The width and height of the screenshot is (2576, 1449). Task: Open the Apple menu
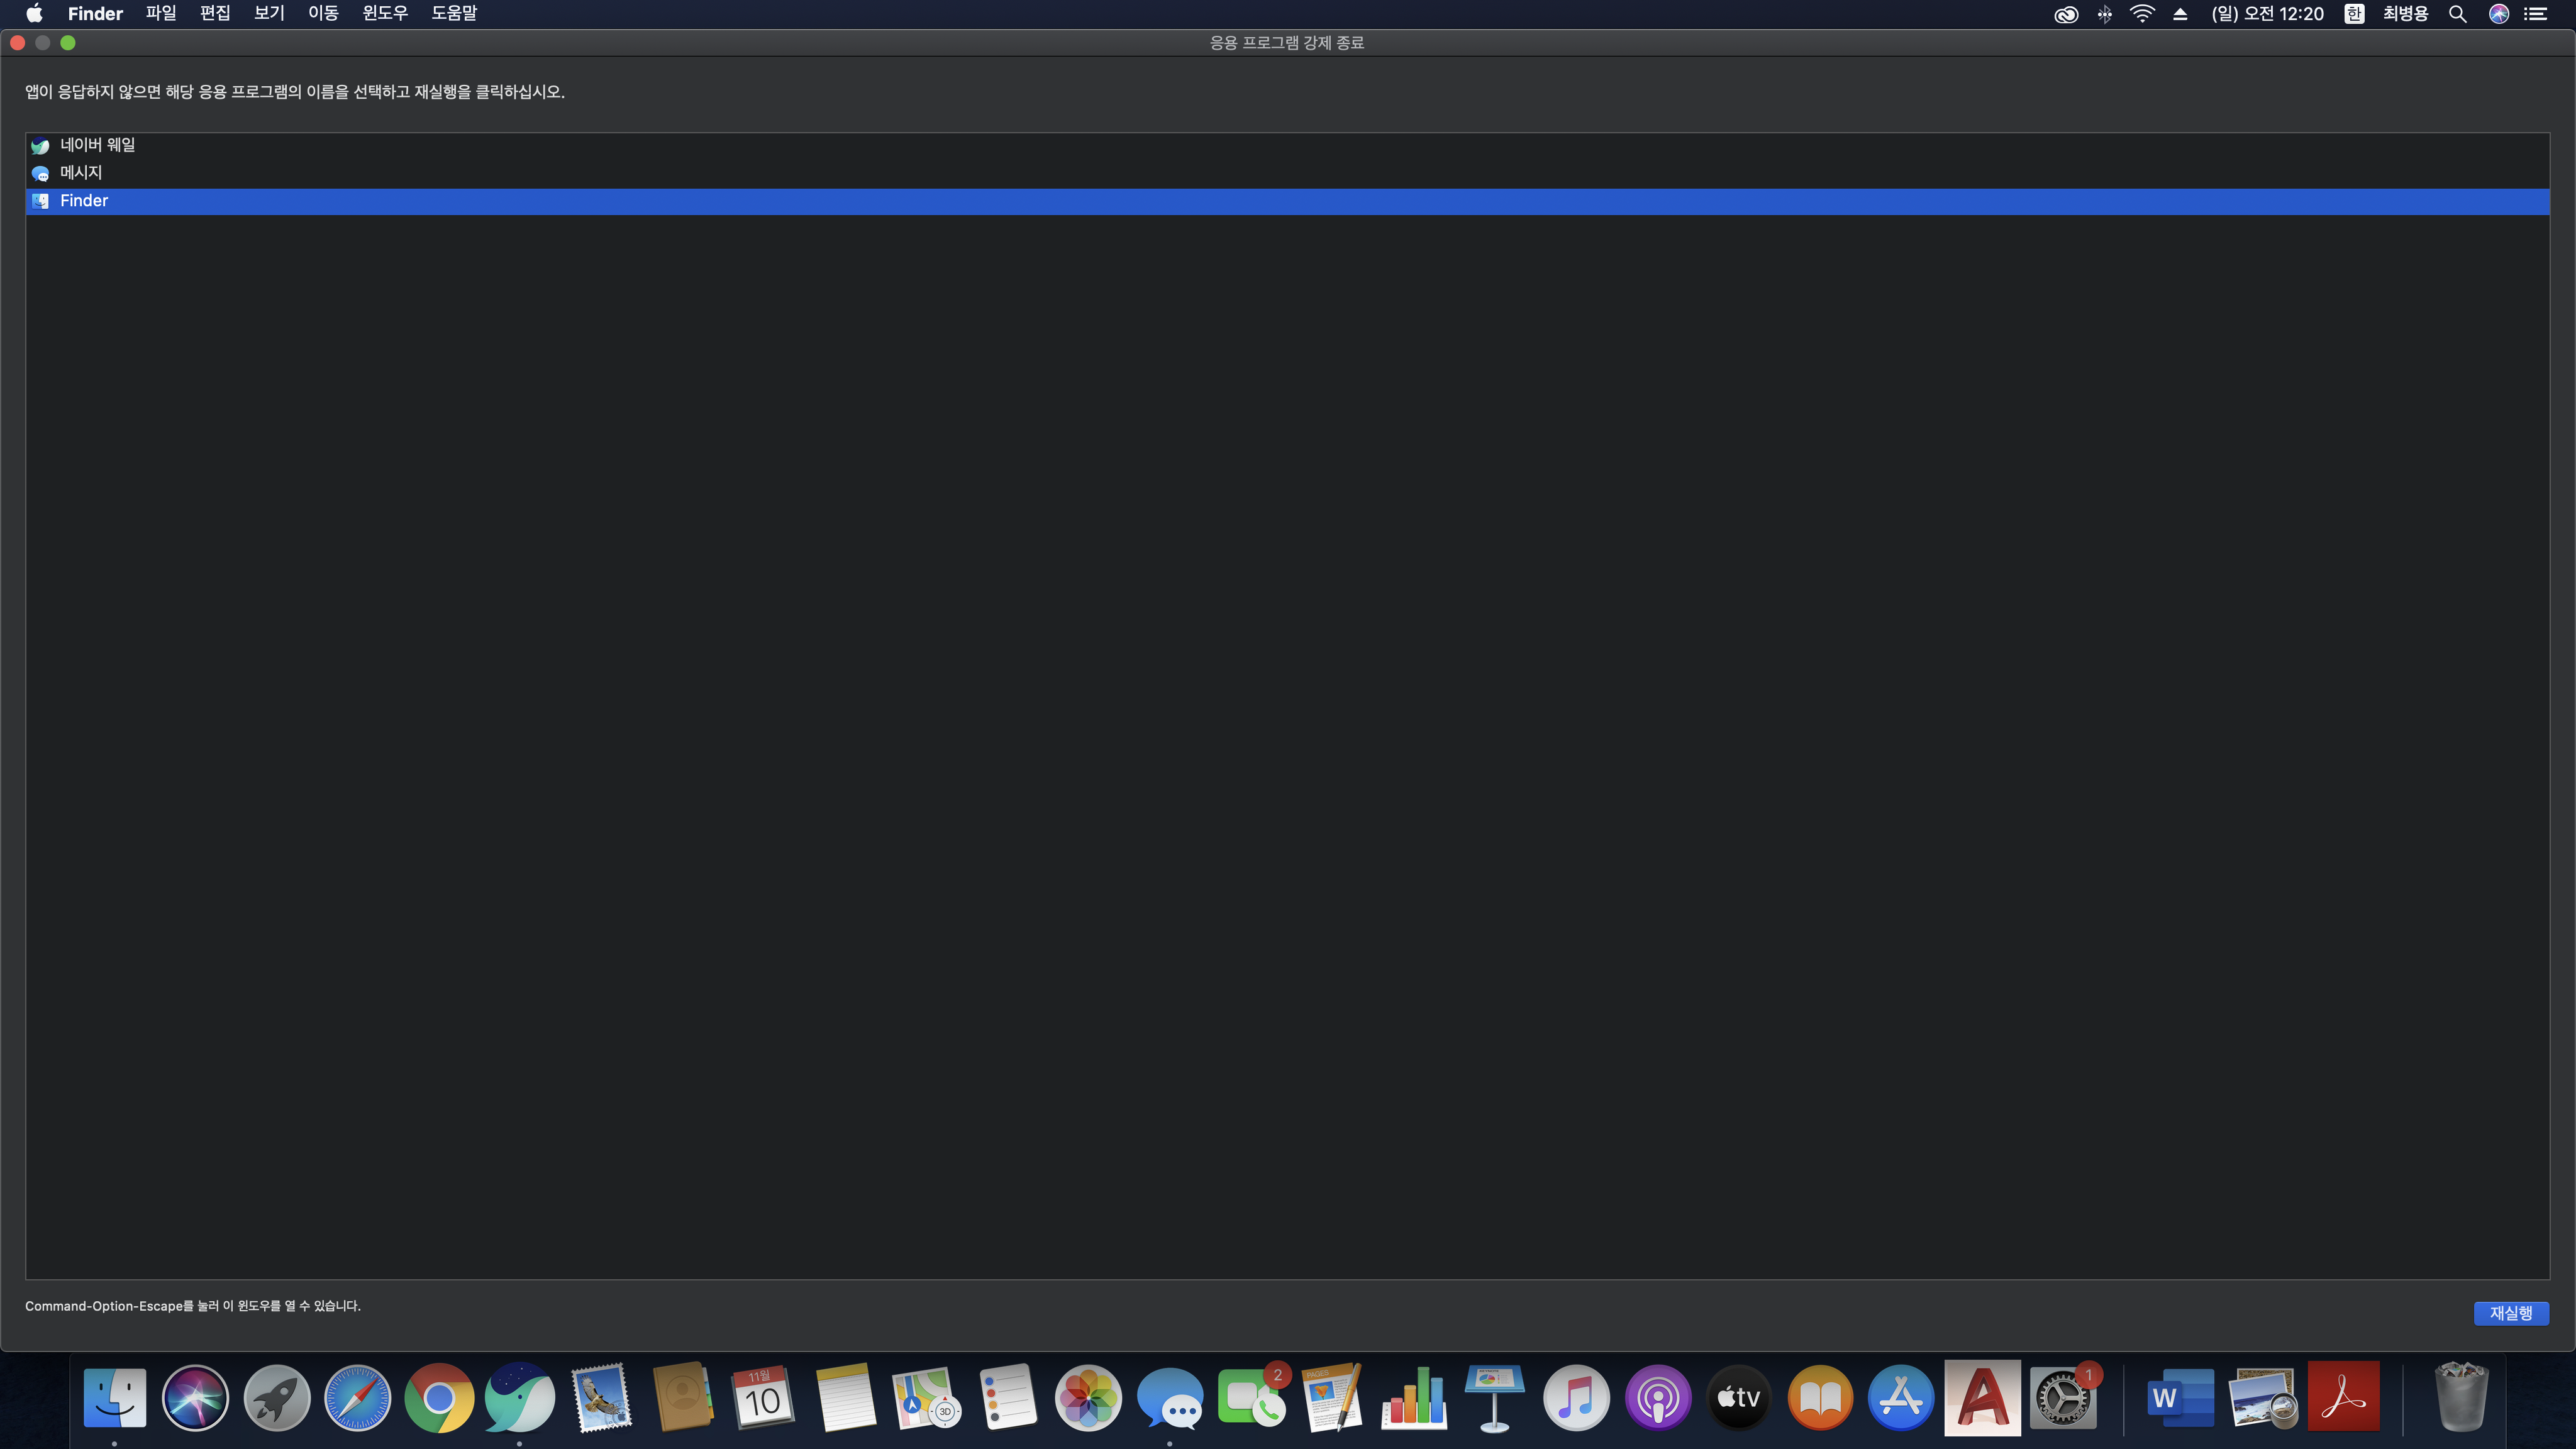[34, 13]
